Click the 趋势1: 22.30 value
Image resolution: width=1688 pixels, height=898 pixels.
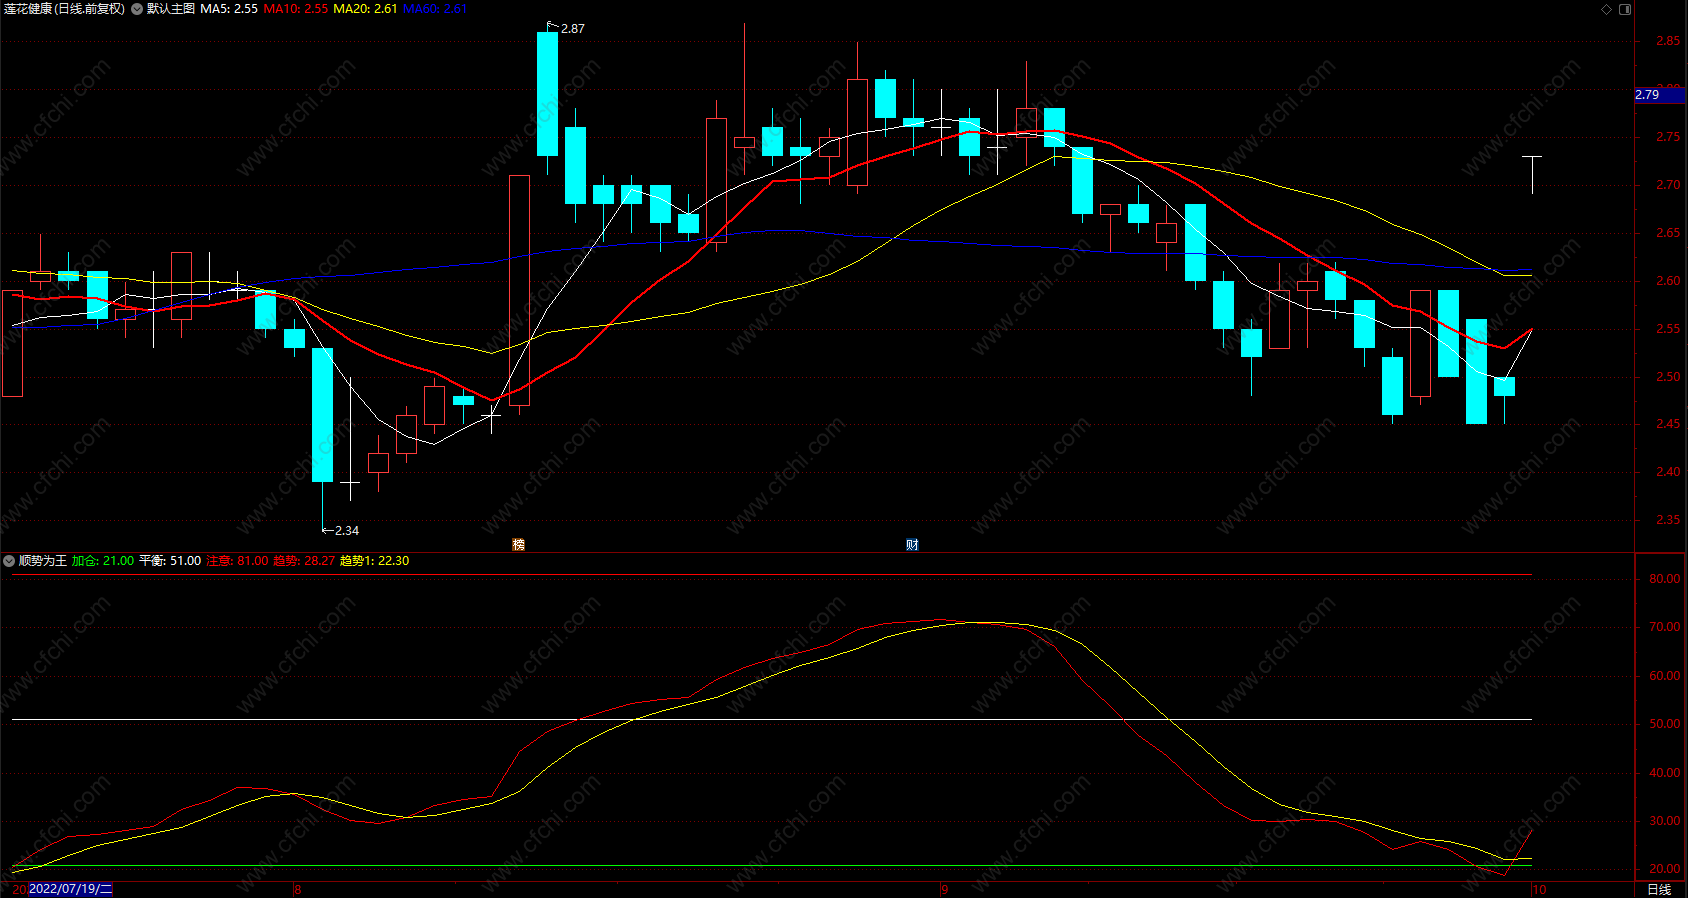[375, 561]
